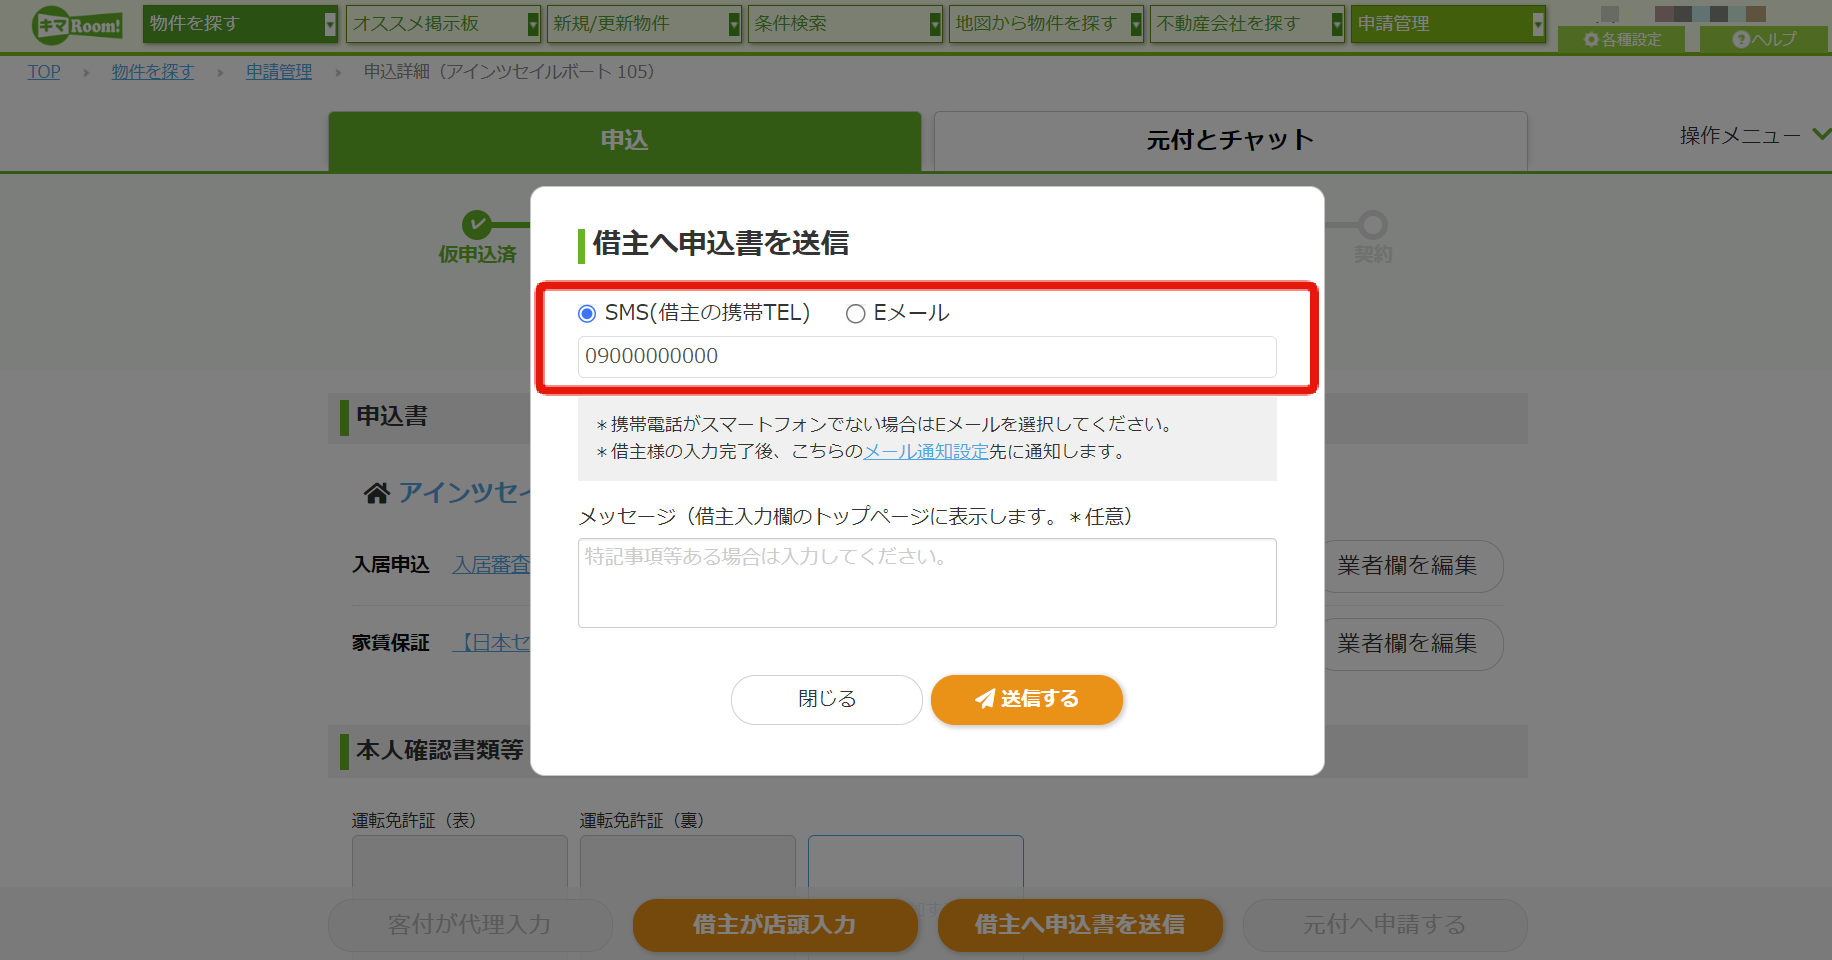Switch to the 元付とチャット tab
This screenshot has width=1832, height=960.
pos(1230,141)
